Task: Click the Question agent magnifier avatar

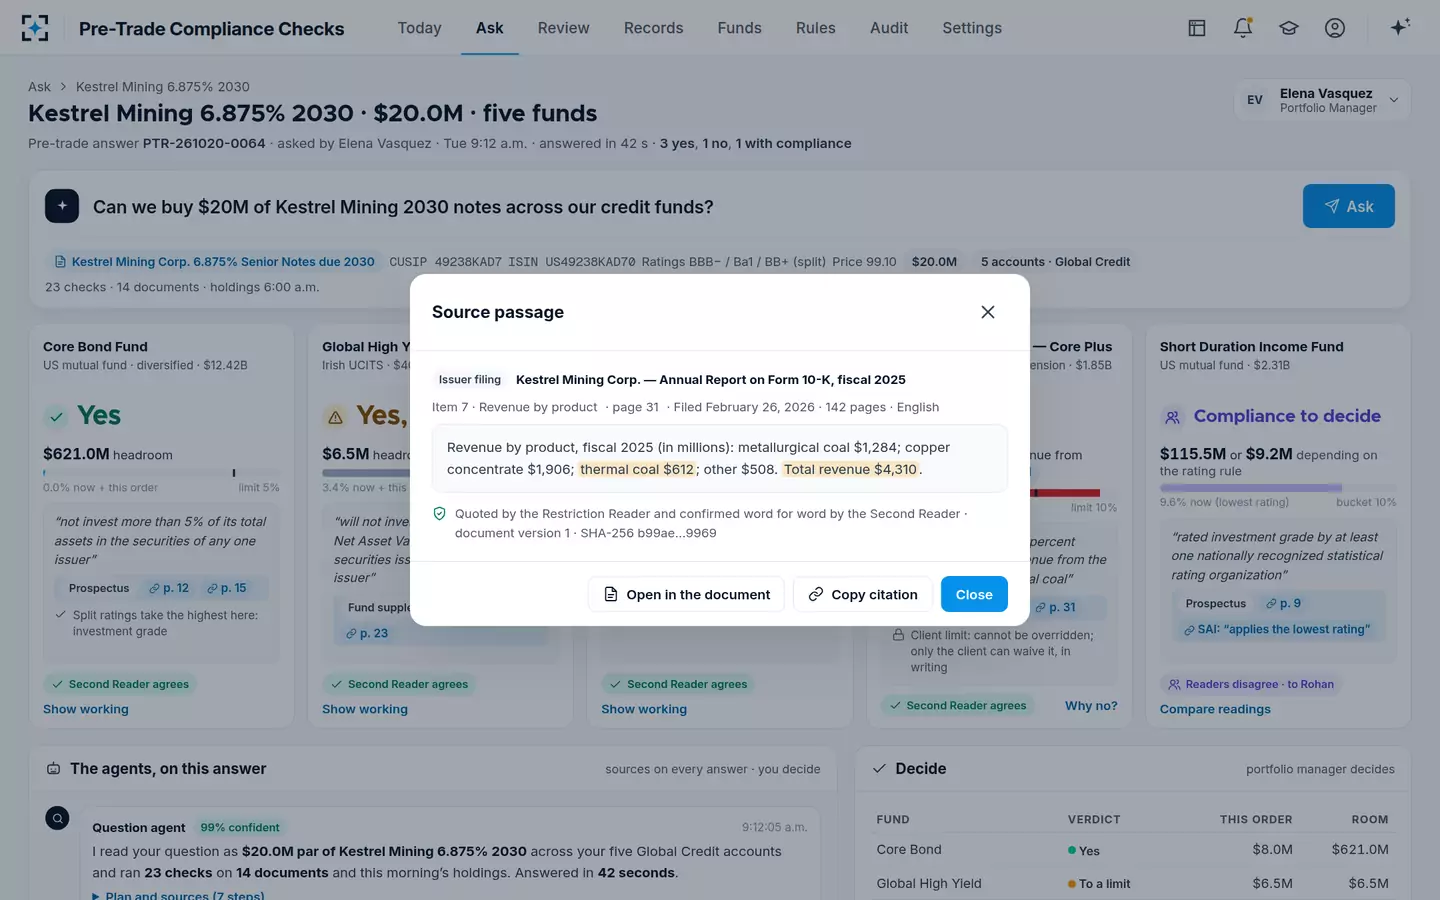Action: click(x=58, y=818)
